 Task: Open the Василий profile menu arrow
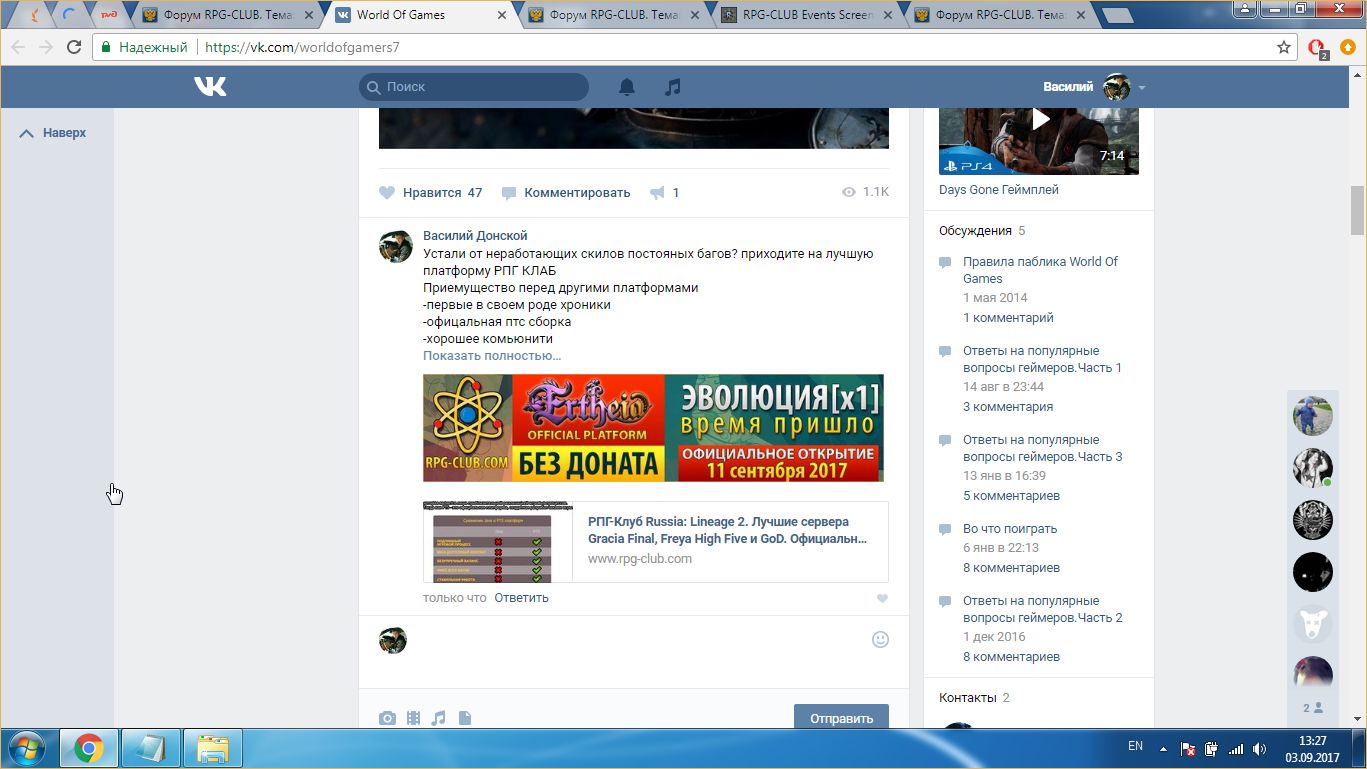click(1142, 88)
